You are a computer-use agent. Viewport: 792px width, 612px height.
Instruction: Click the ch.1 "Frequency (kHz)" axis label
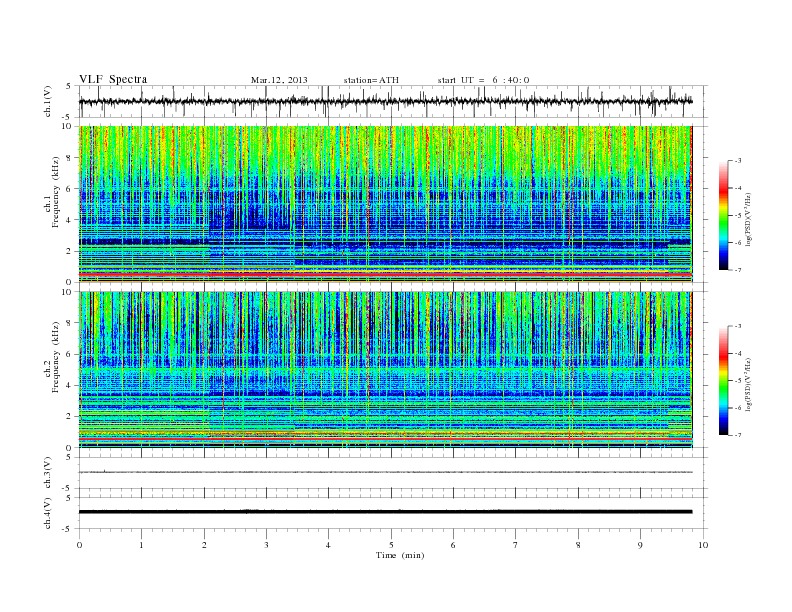56,192
